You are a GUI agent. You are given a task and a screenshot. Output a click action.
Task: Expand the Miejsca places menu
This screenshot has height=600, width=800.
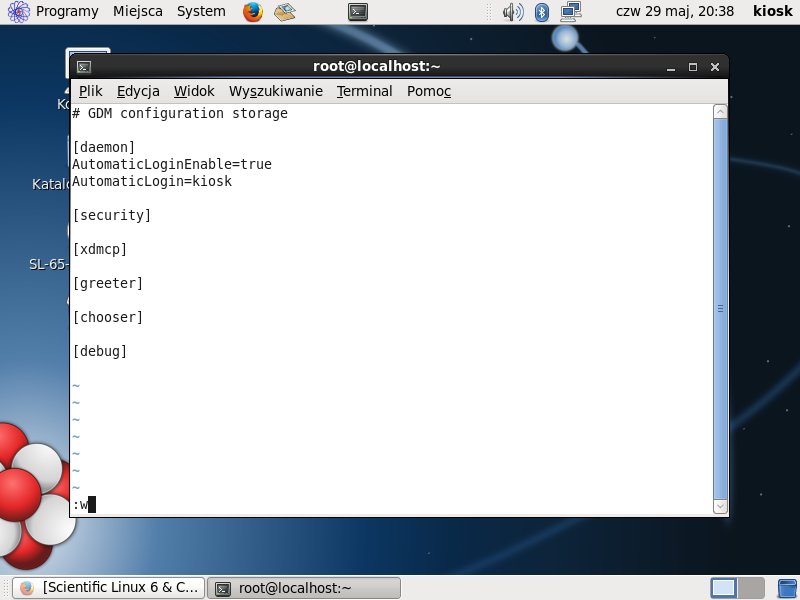[137, 12]
